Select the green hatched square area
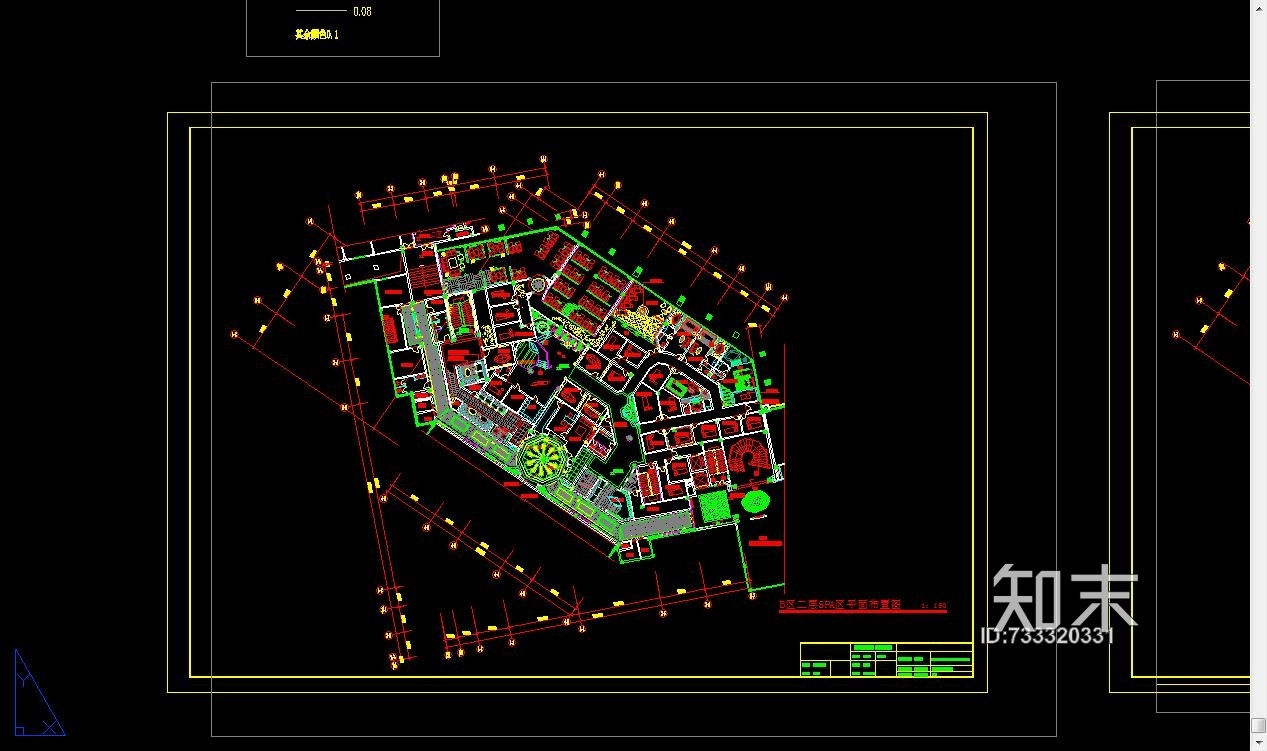The height and width of the screenshot is (751, 1267). pos(714,507)
